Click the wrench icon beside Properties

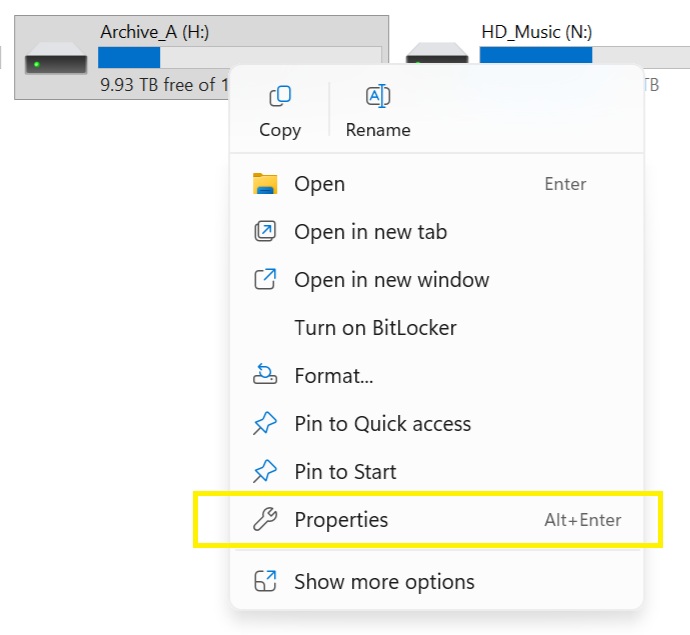click(265, 520)
